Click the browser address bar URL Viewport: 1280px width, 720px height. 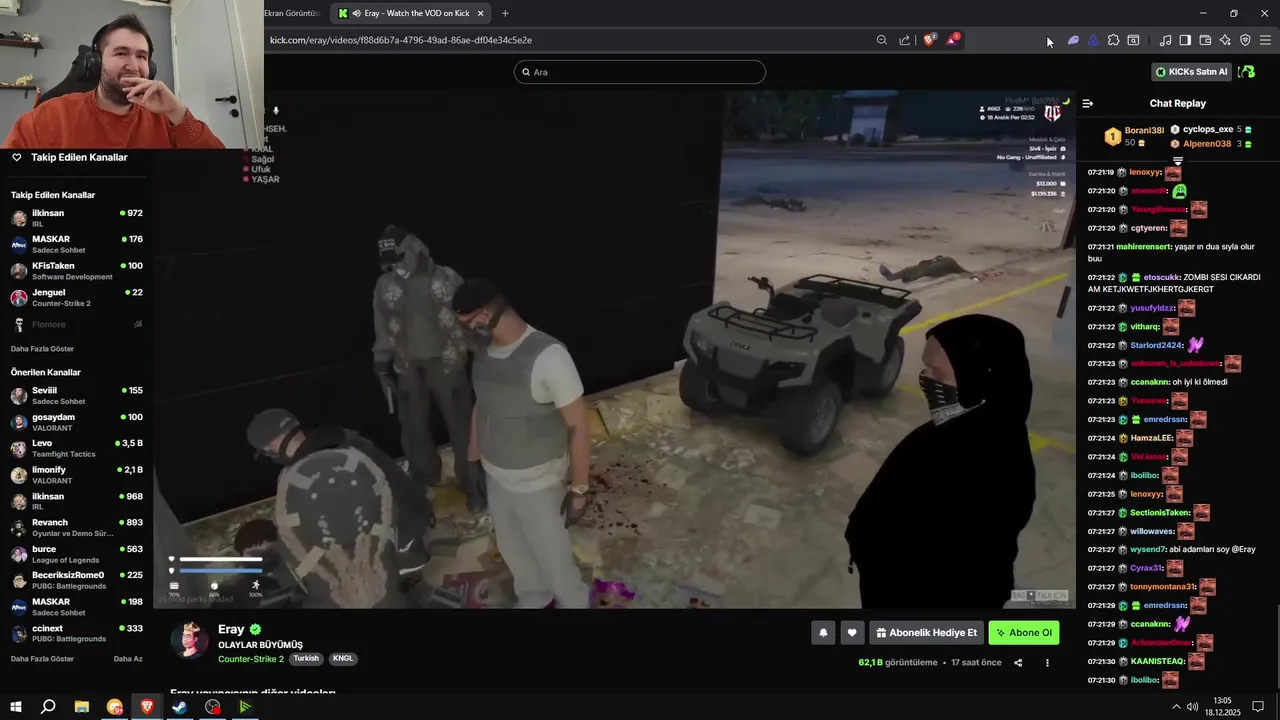coord(401,40)
